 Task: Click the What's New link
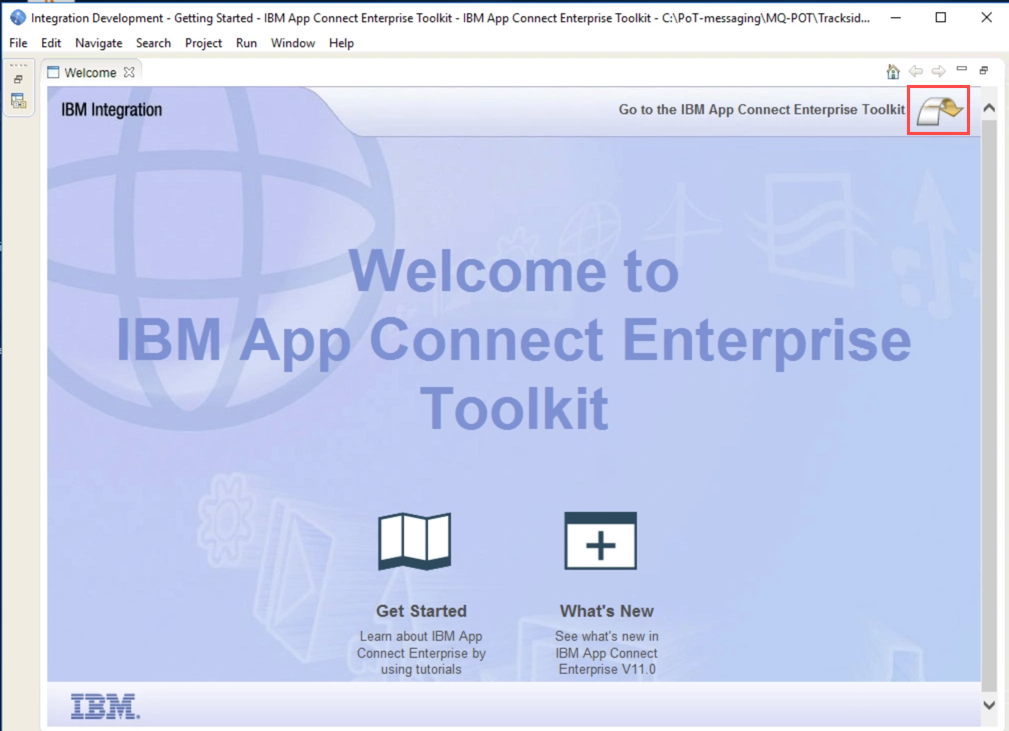coord(607,611)
